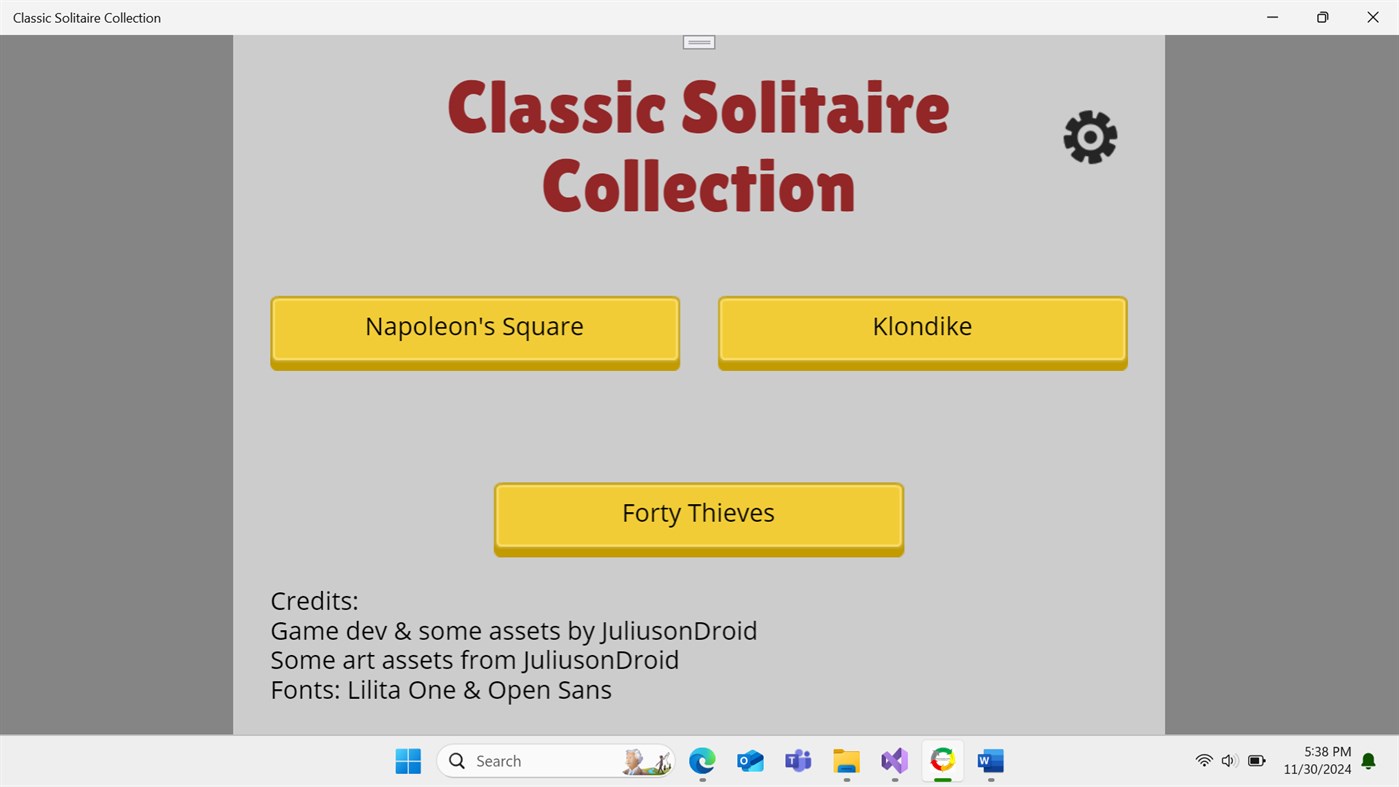
Task: Open Microsoft Word from the taskbar
Action: click(x=989, y=760)
